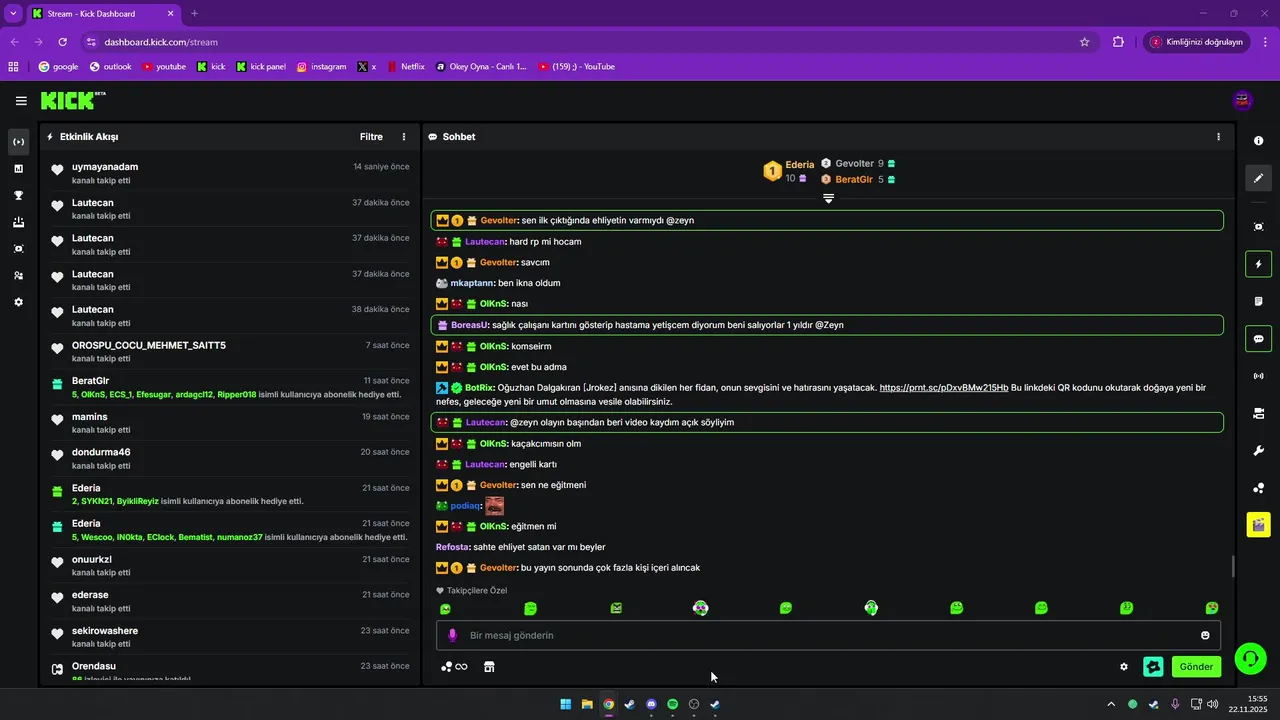This screenshot has width=1280, height=720.
Task: Open the options menu of the Sohbet panel
Action: (x=1218, y=137)
